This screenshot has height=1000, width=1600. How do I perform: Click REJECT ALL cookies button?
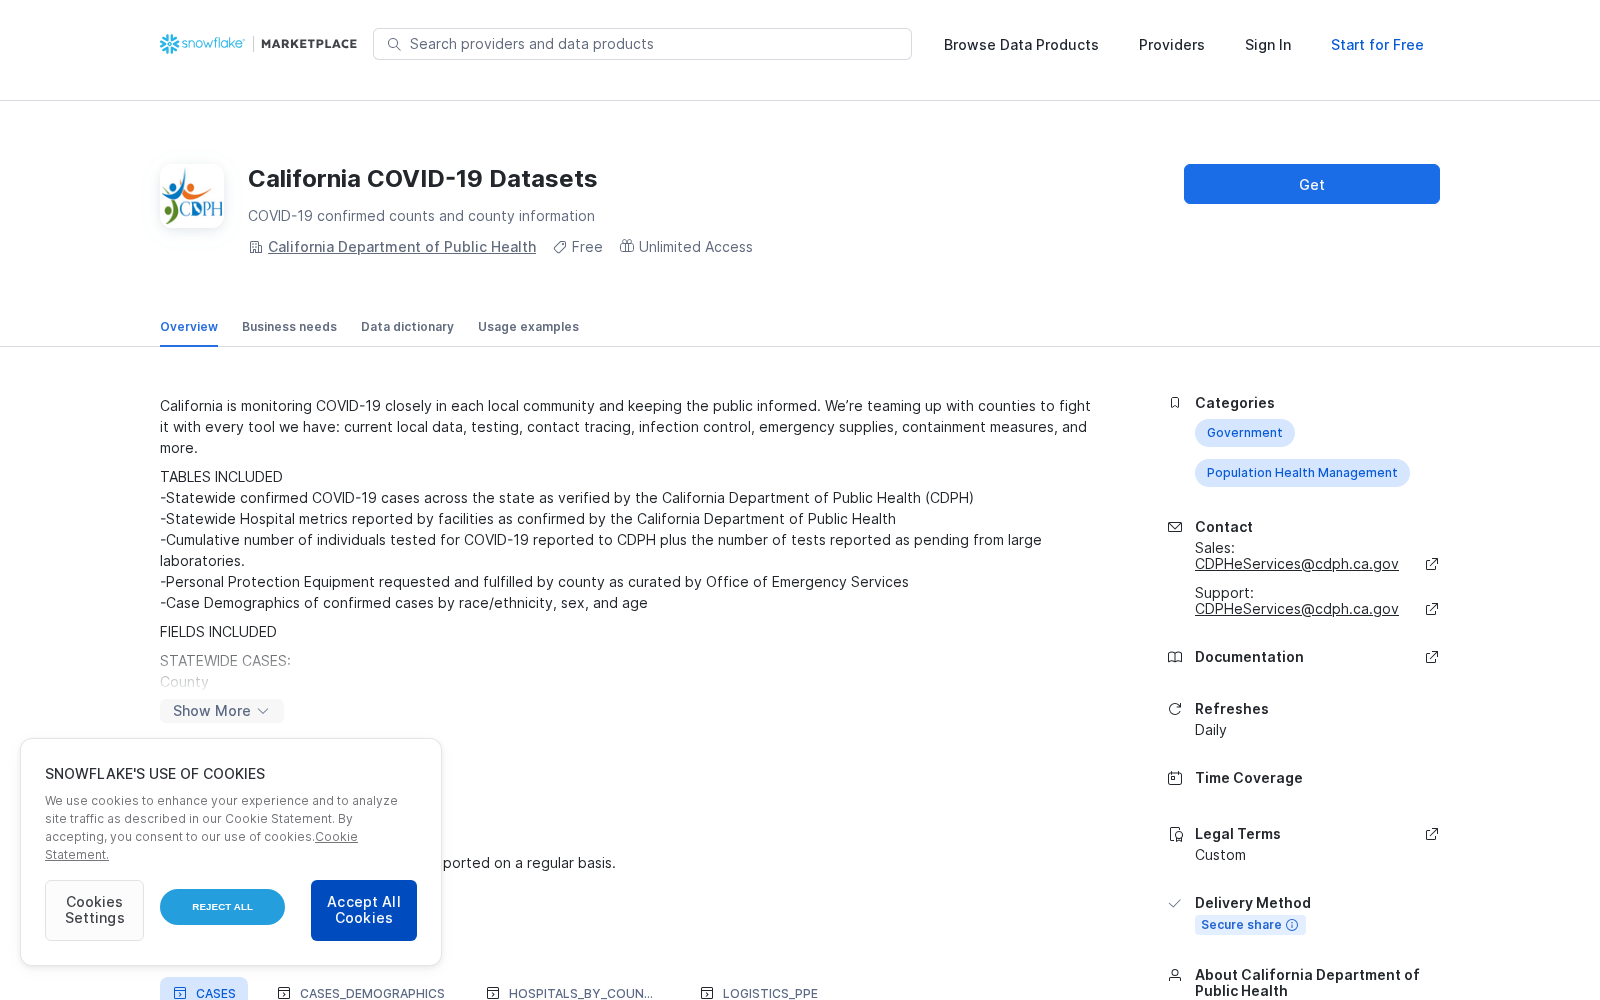222,907
